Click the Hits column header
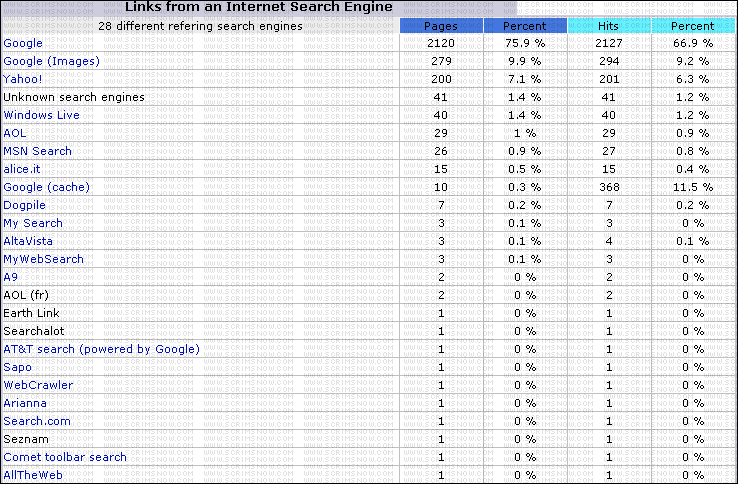 tap(609, 25)
